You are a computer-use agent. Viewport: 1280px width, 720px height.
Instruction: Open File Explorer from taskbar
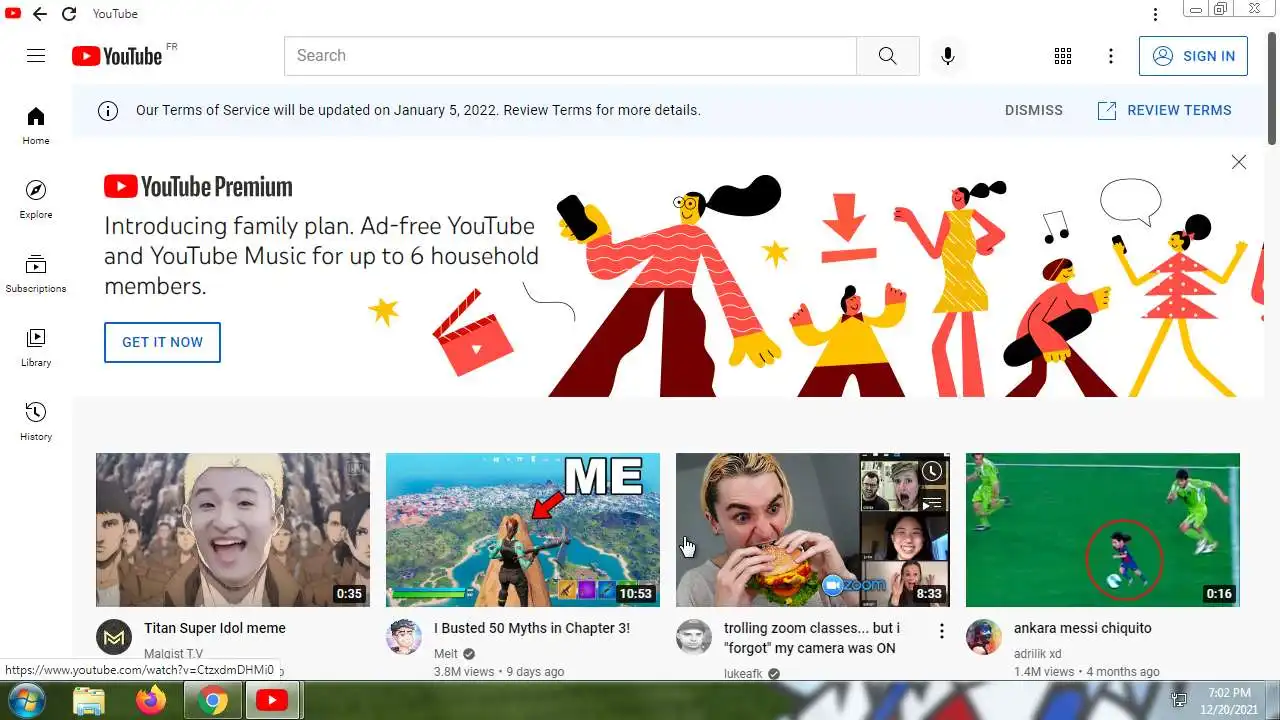tap(89, 701)
